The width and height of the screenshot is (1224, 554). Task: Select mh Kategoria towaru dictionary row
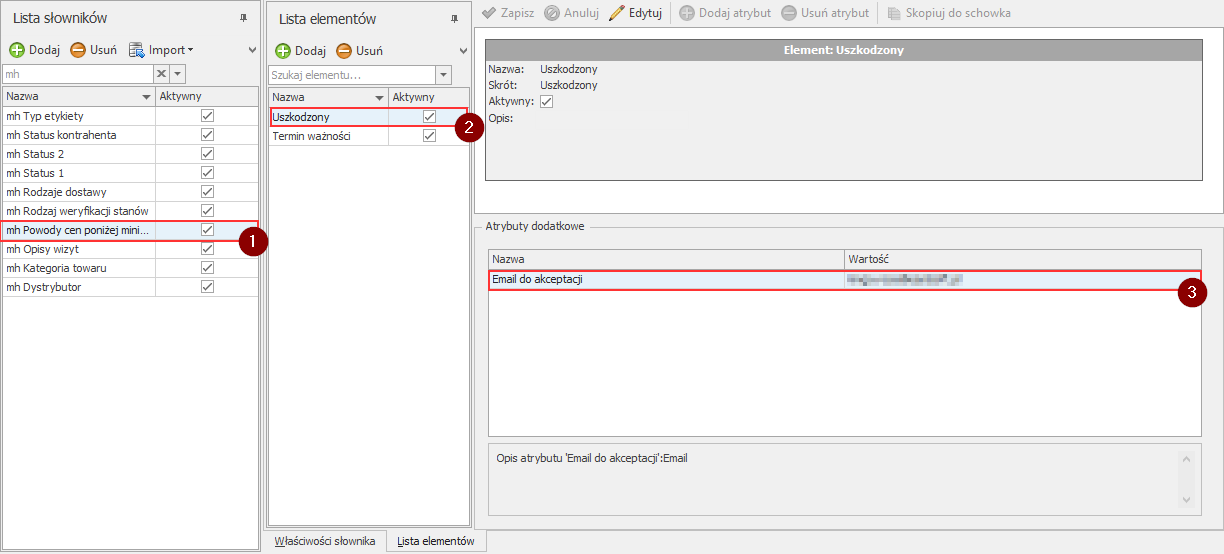(x=56, y=268)
